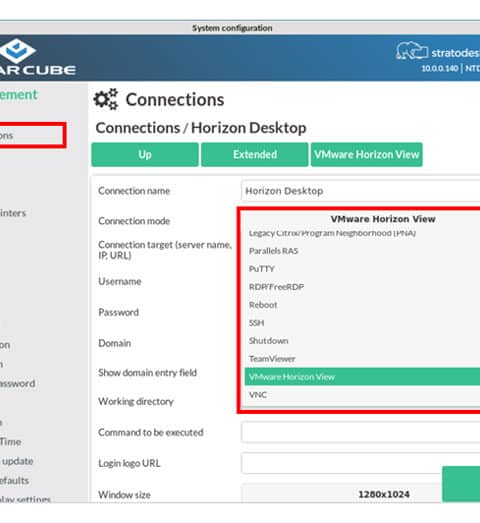Click the IP address 10.0.0.140 text
The height and width of the screenshot is (523, 480).
click(x=440, y=68)
